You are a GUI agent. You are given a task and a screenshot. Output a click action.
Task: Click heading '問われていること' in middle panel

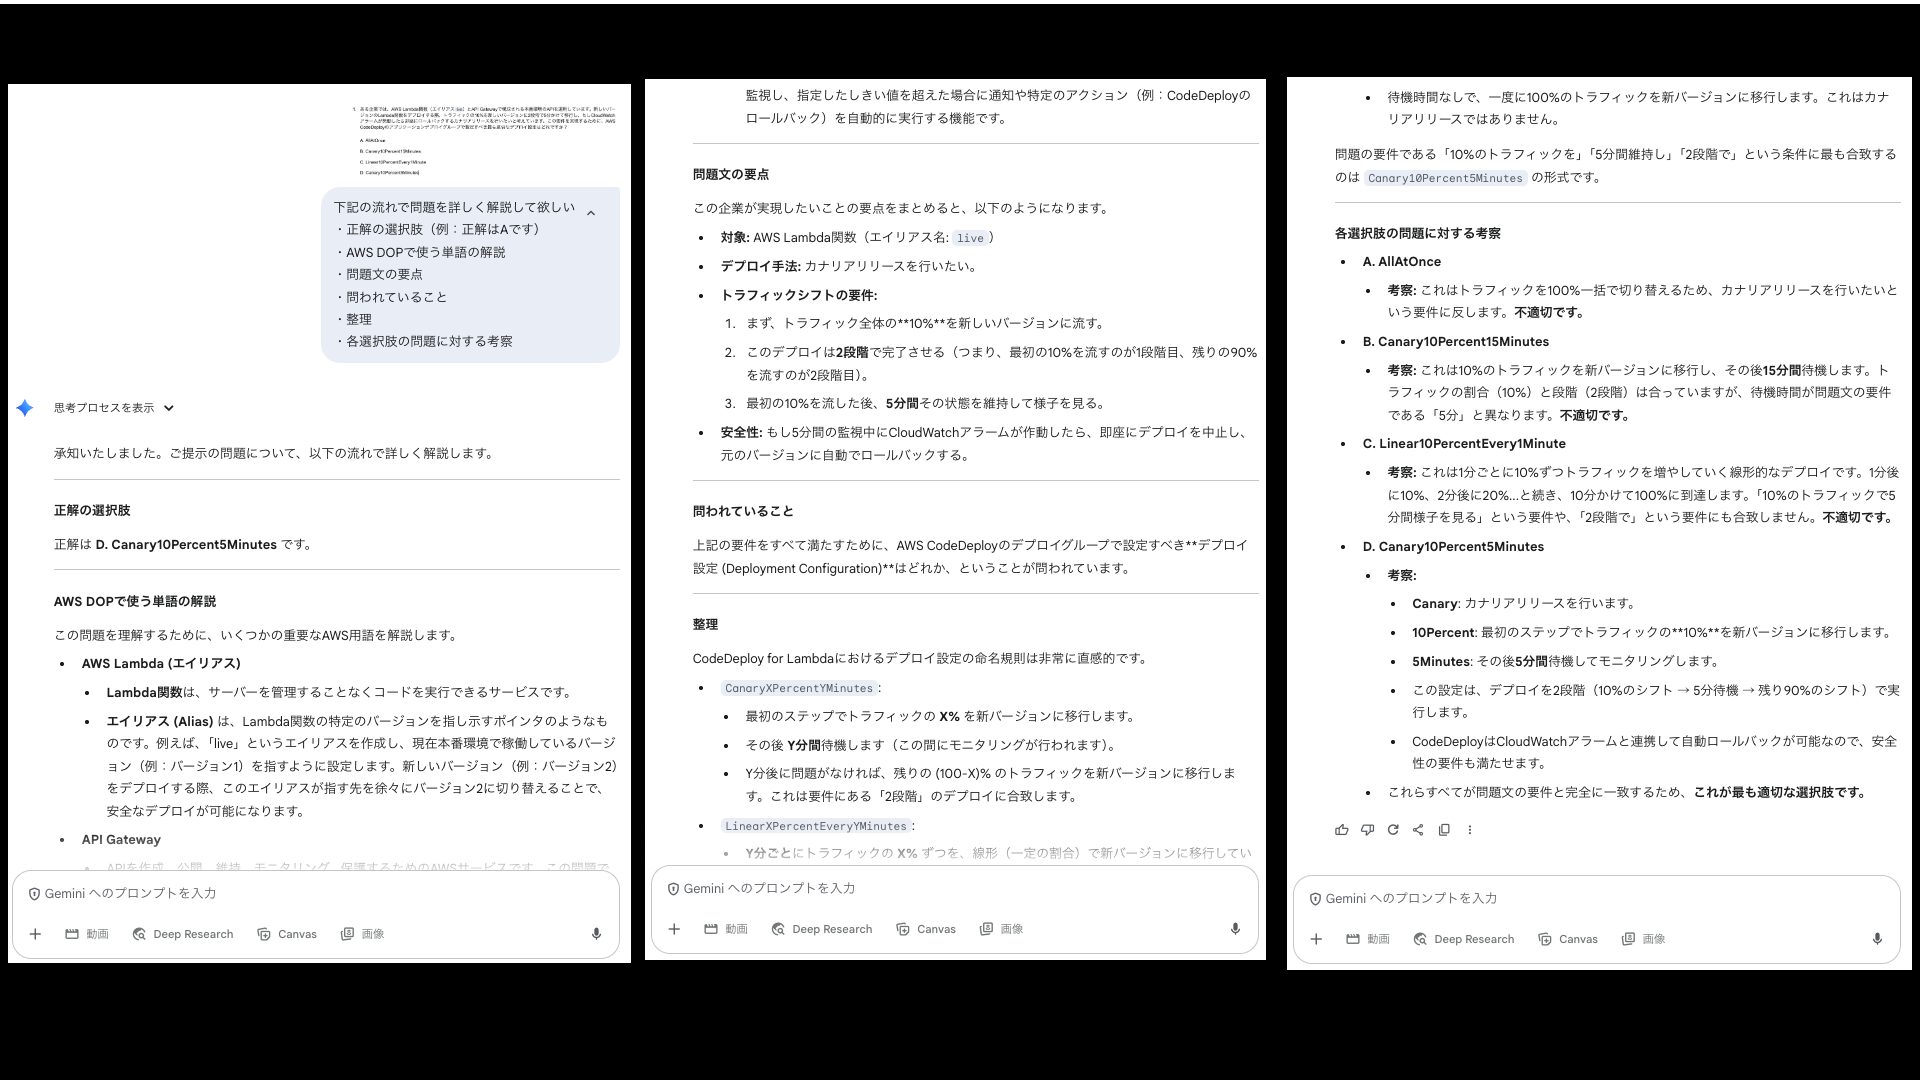(x=743, y=512)
